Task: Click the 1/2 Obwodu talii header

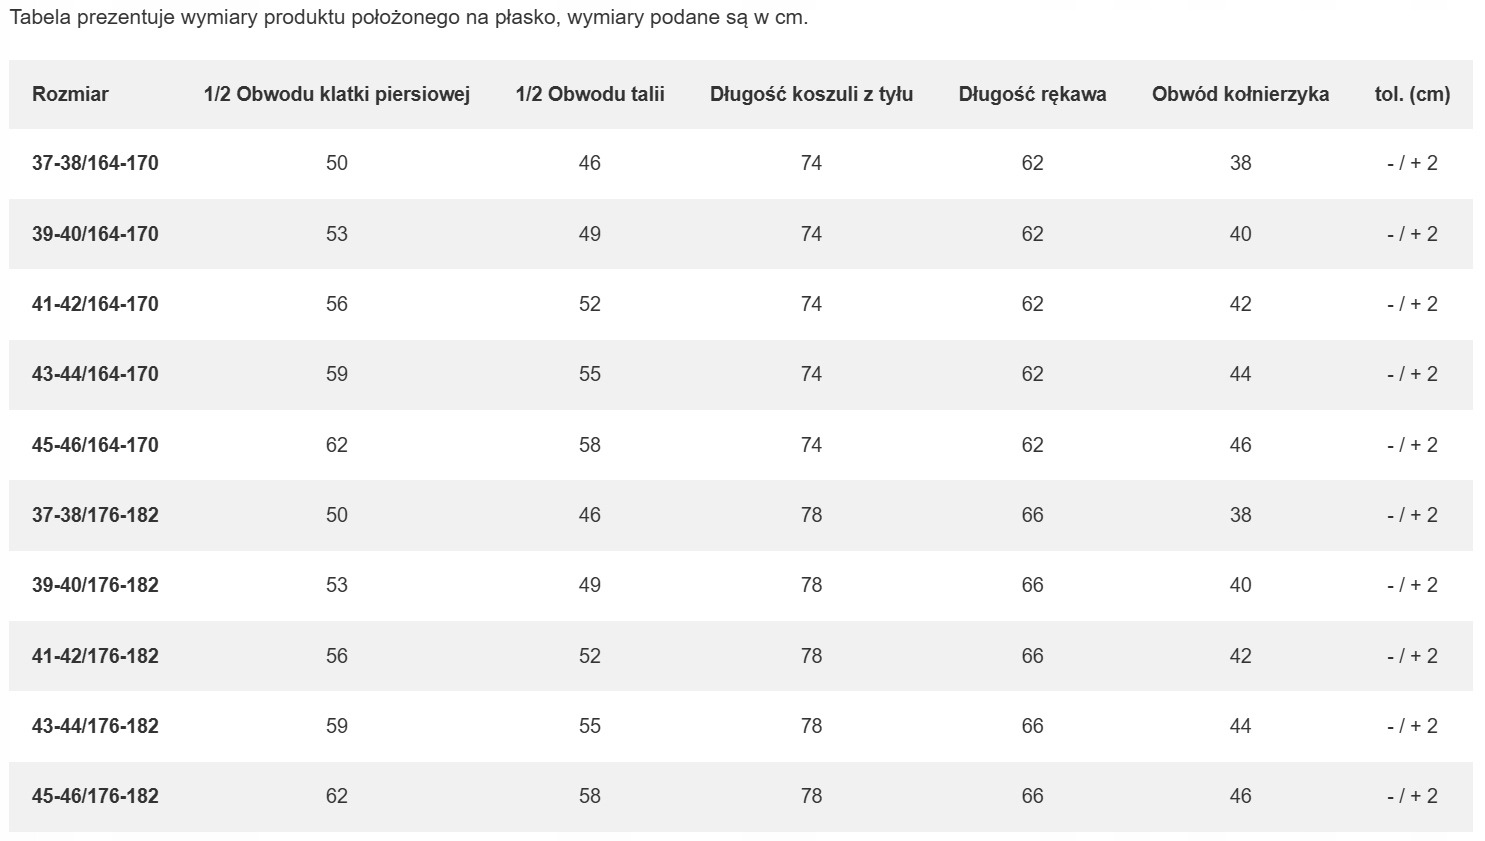Action: pyautogui.click(x=590, y=94)
